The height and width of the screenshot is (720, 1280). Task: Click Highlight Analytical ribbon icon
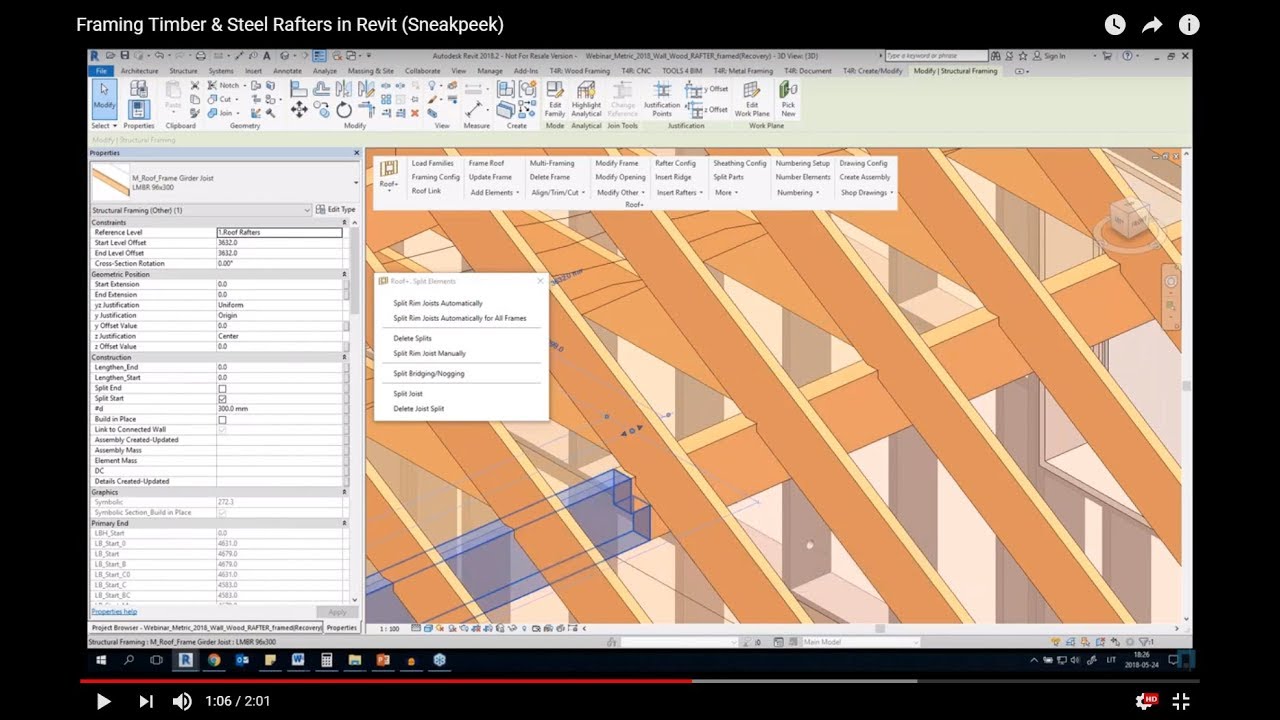point(586,100)
